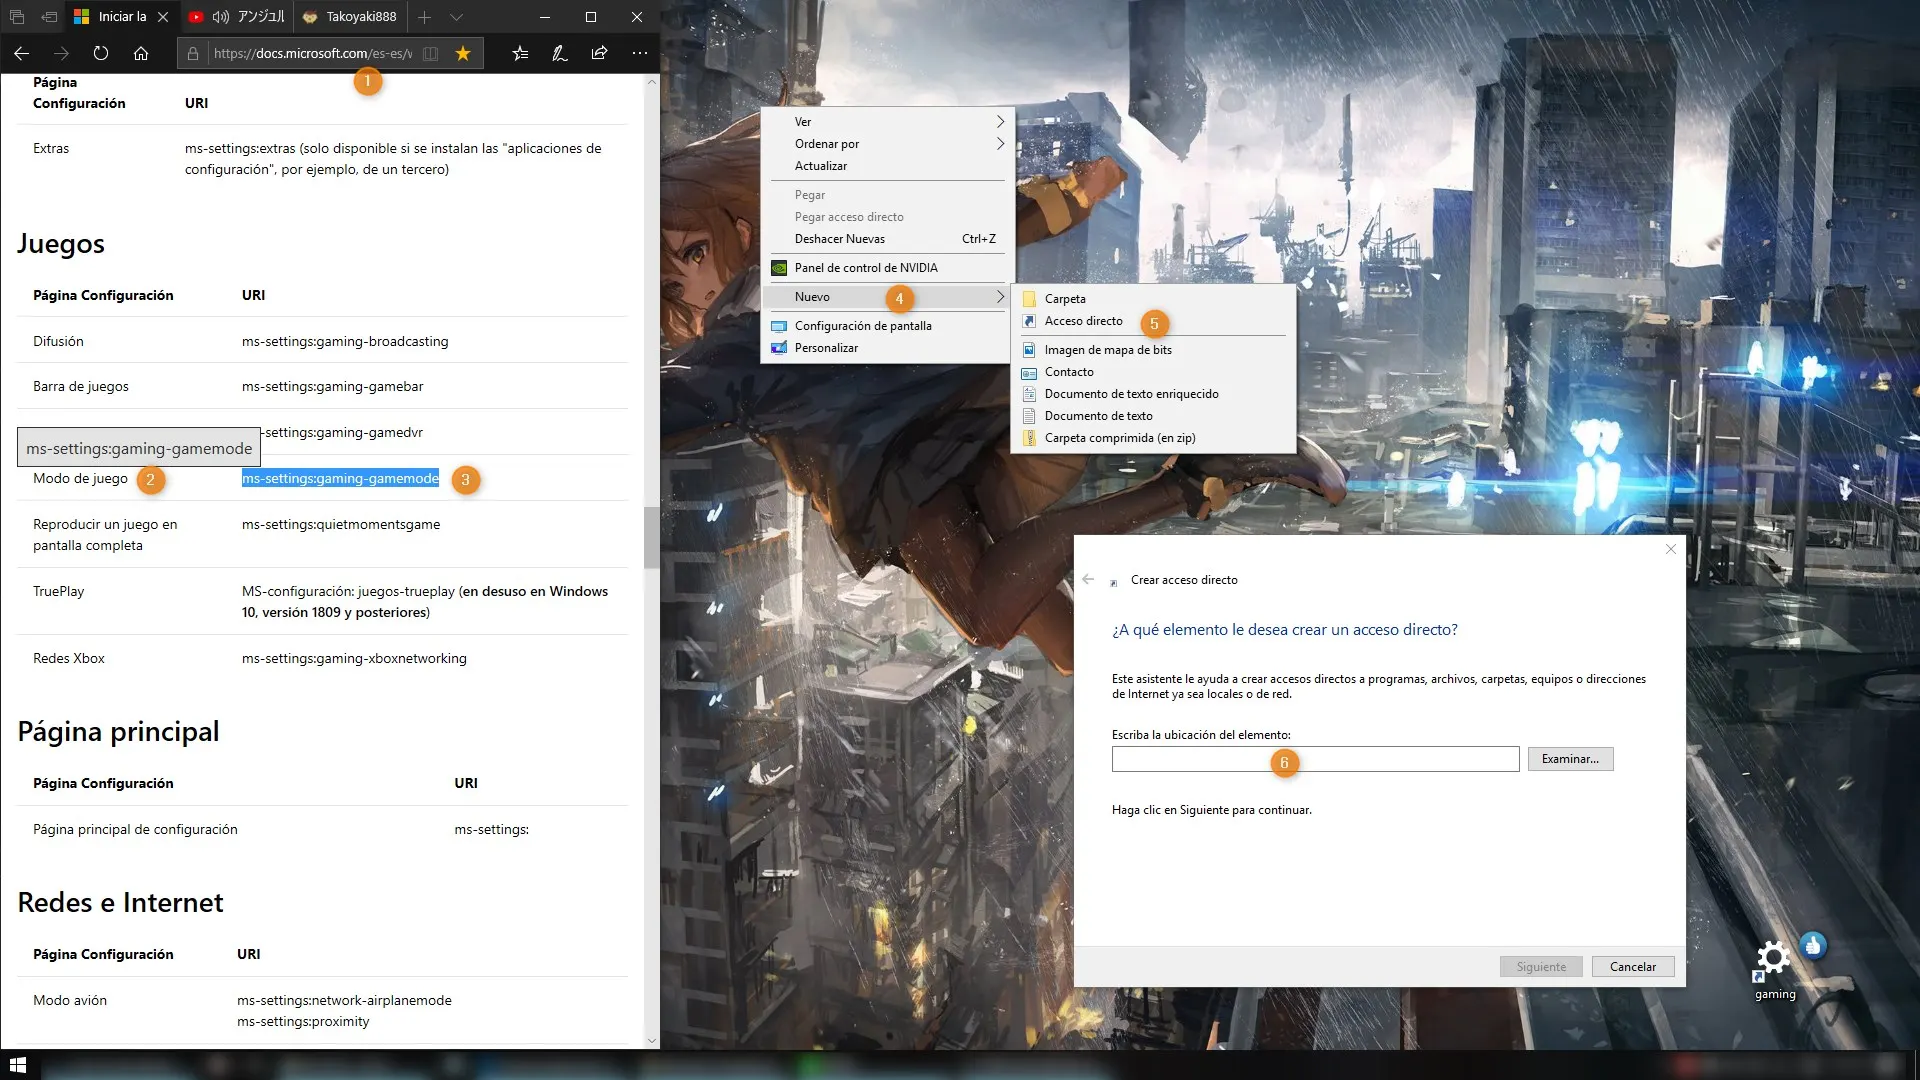Click the scrollbar up arrow
Image resolution: width=1920 pixels, height=1080 pixels.
(x=651, y=82)
